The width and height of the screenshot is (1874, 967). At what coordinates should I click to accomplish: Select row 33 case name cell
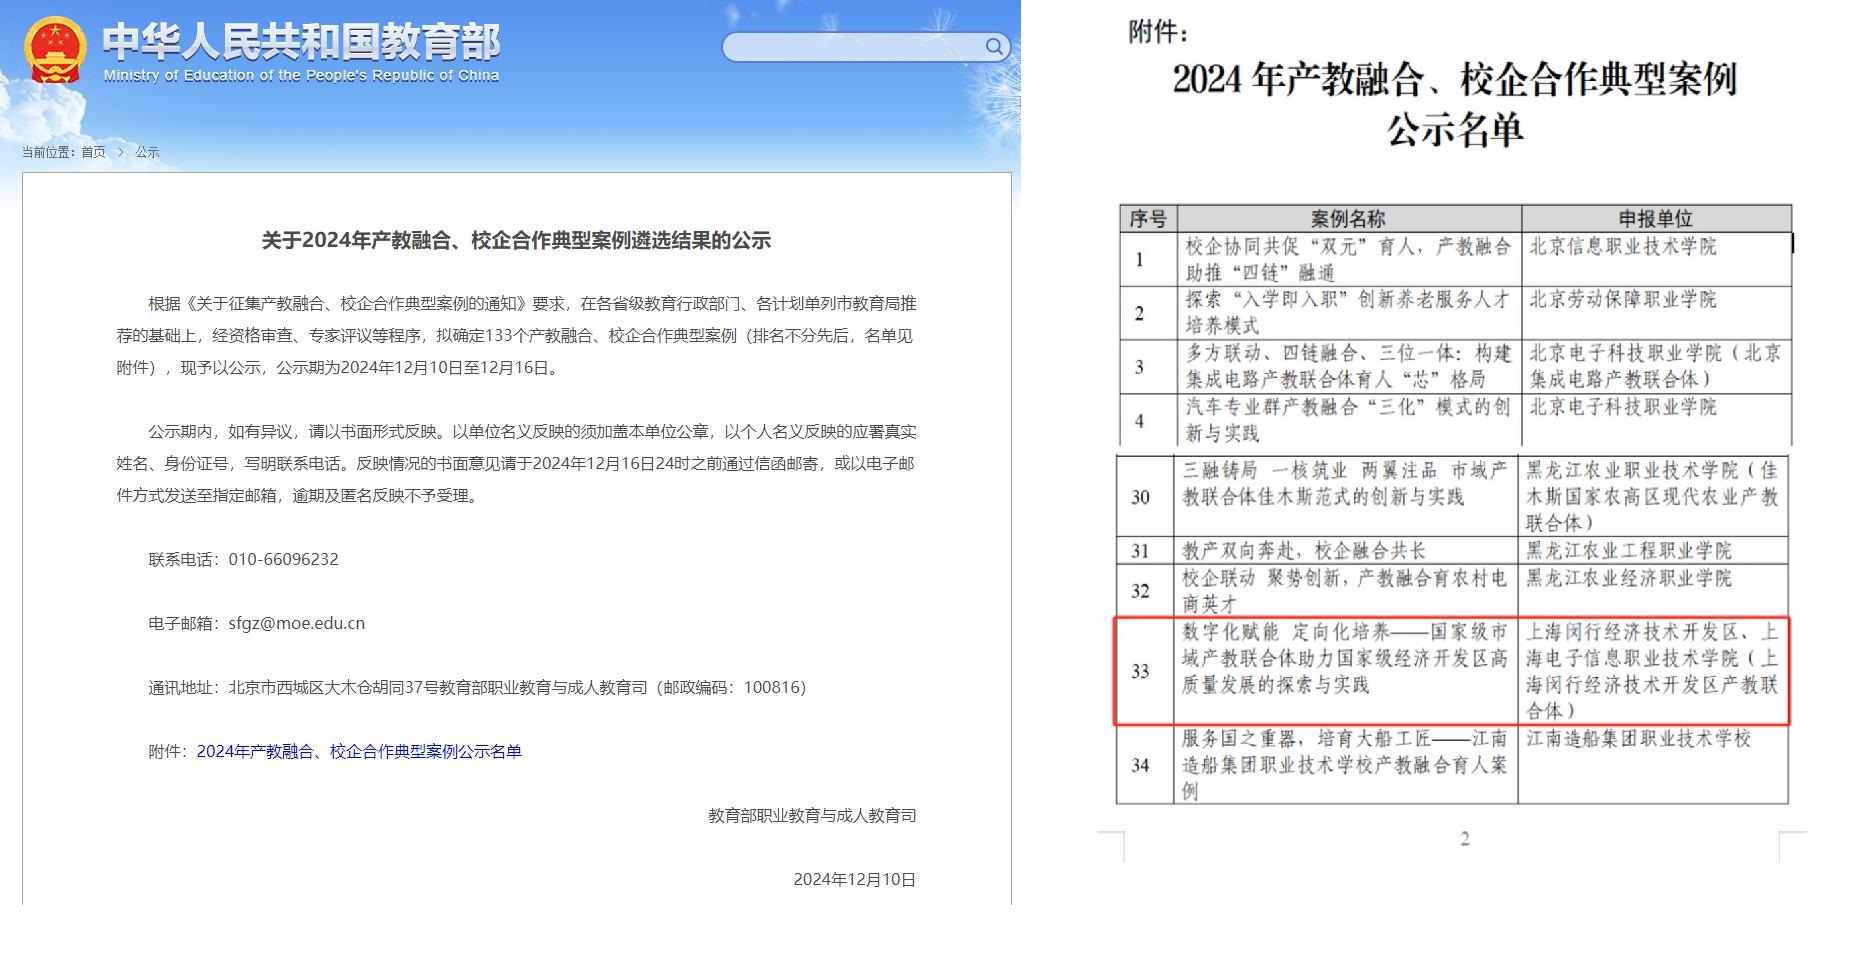click(x=1344, y=659)
